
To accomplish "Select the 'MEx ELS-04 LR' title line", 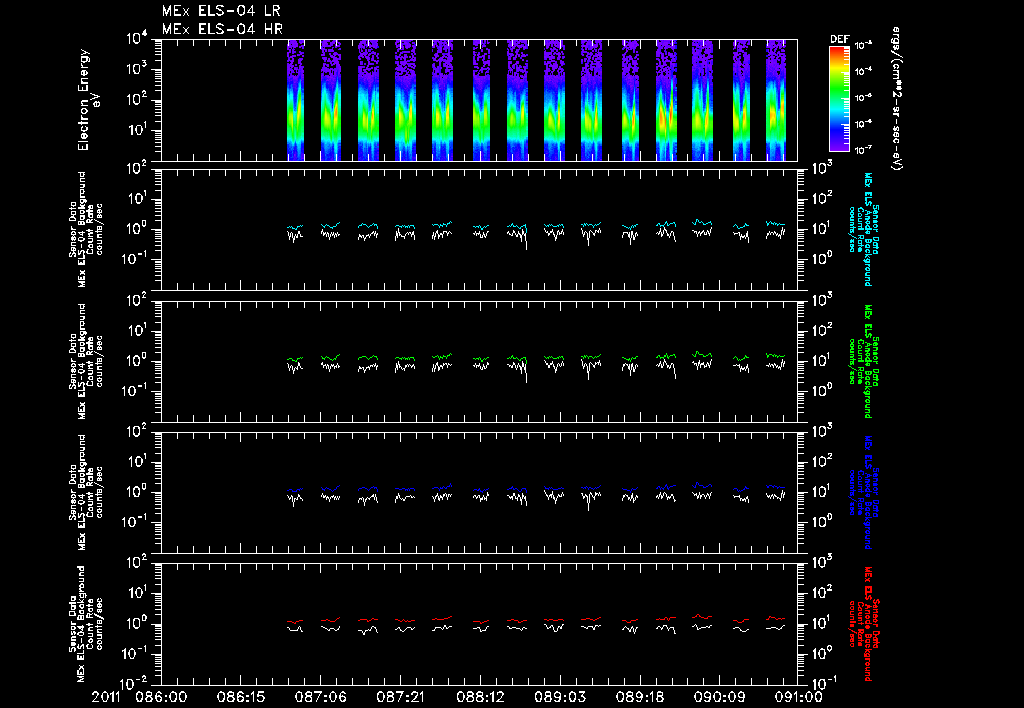I will pyautogui.click(x=221, y=11).
